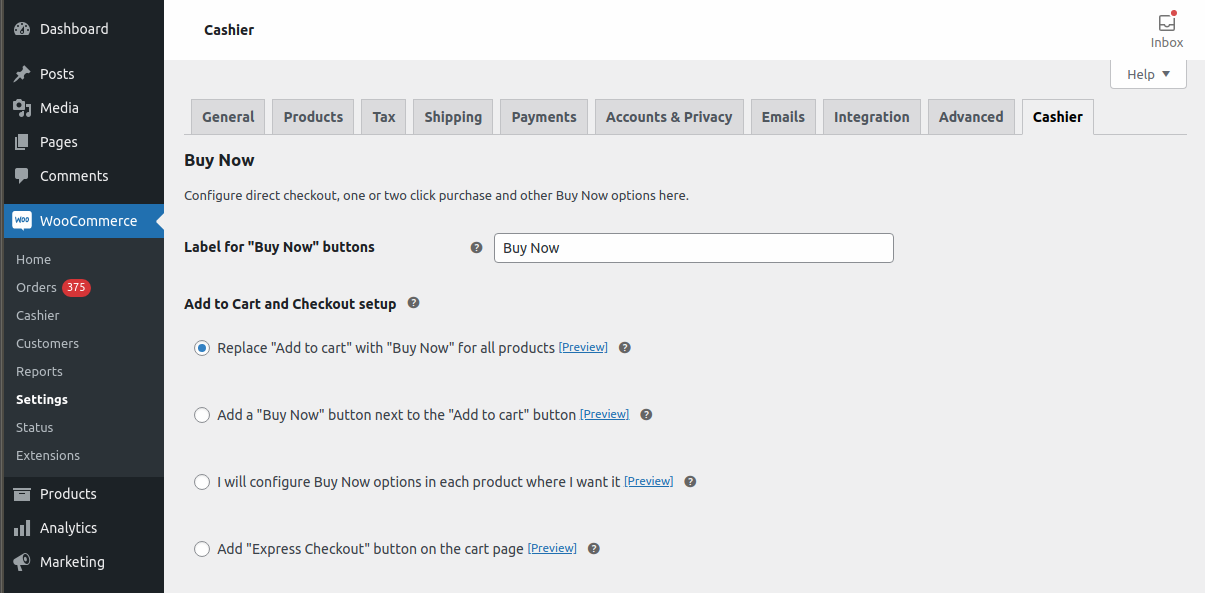Click the Comments bubble icon

point(22,176)
